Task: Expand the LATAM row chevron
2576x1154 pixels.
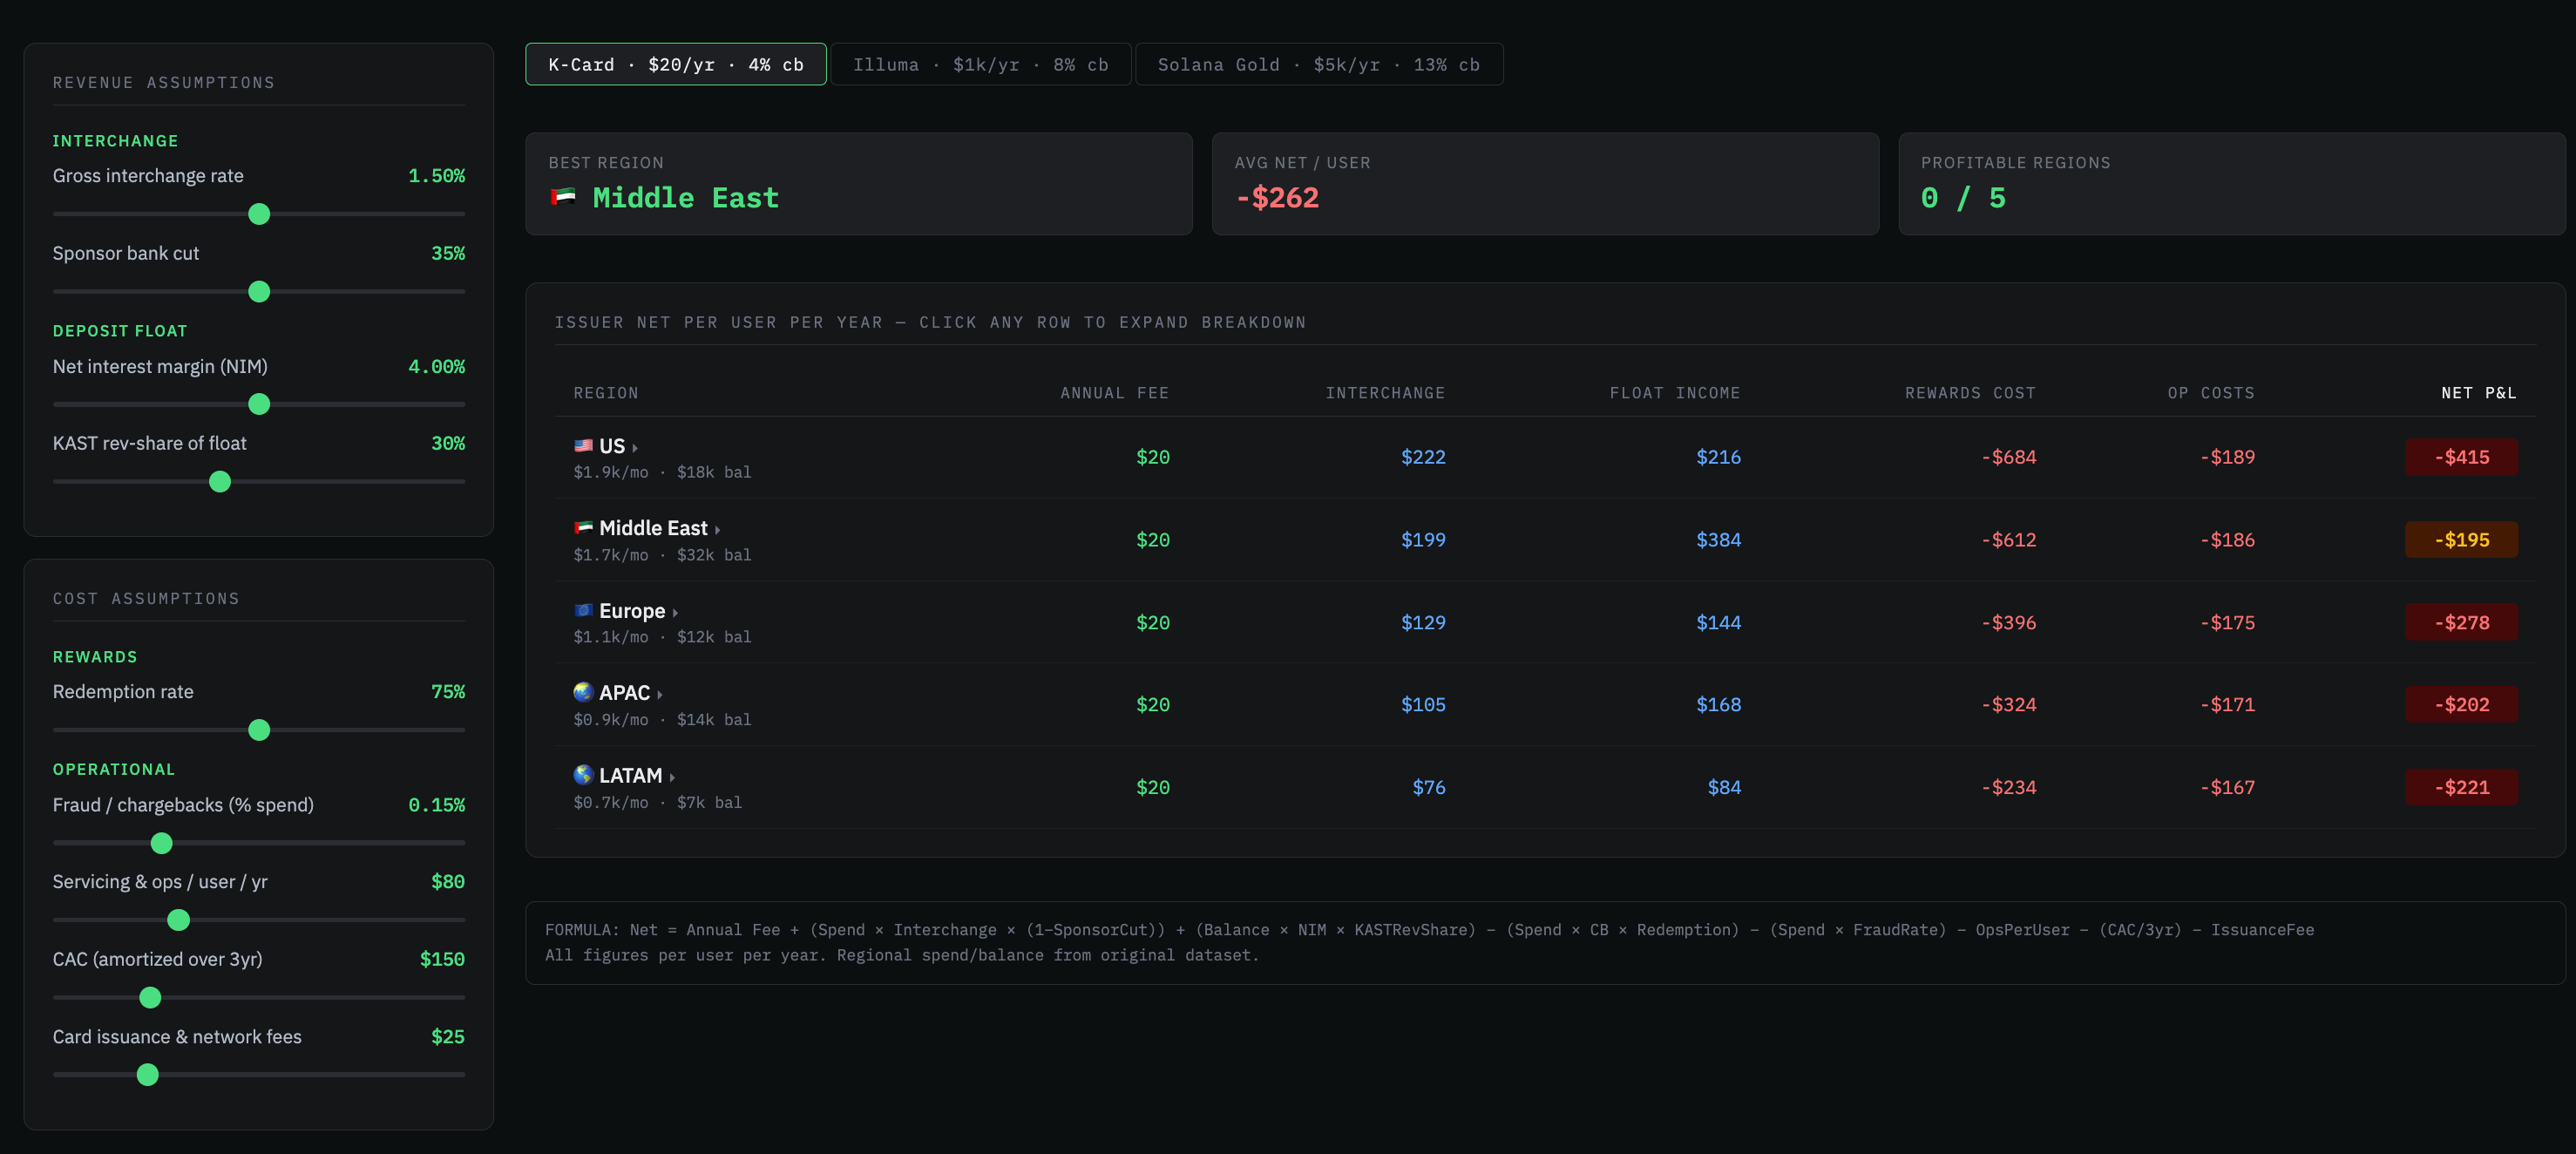Action: [x=672, y=777]
